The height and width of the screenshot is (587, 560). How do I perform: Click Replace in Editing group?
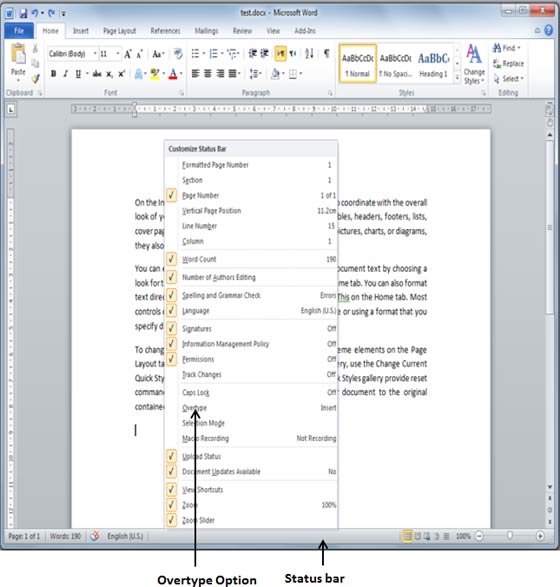(x=508, y=64)
